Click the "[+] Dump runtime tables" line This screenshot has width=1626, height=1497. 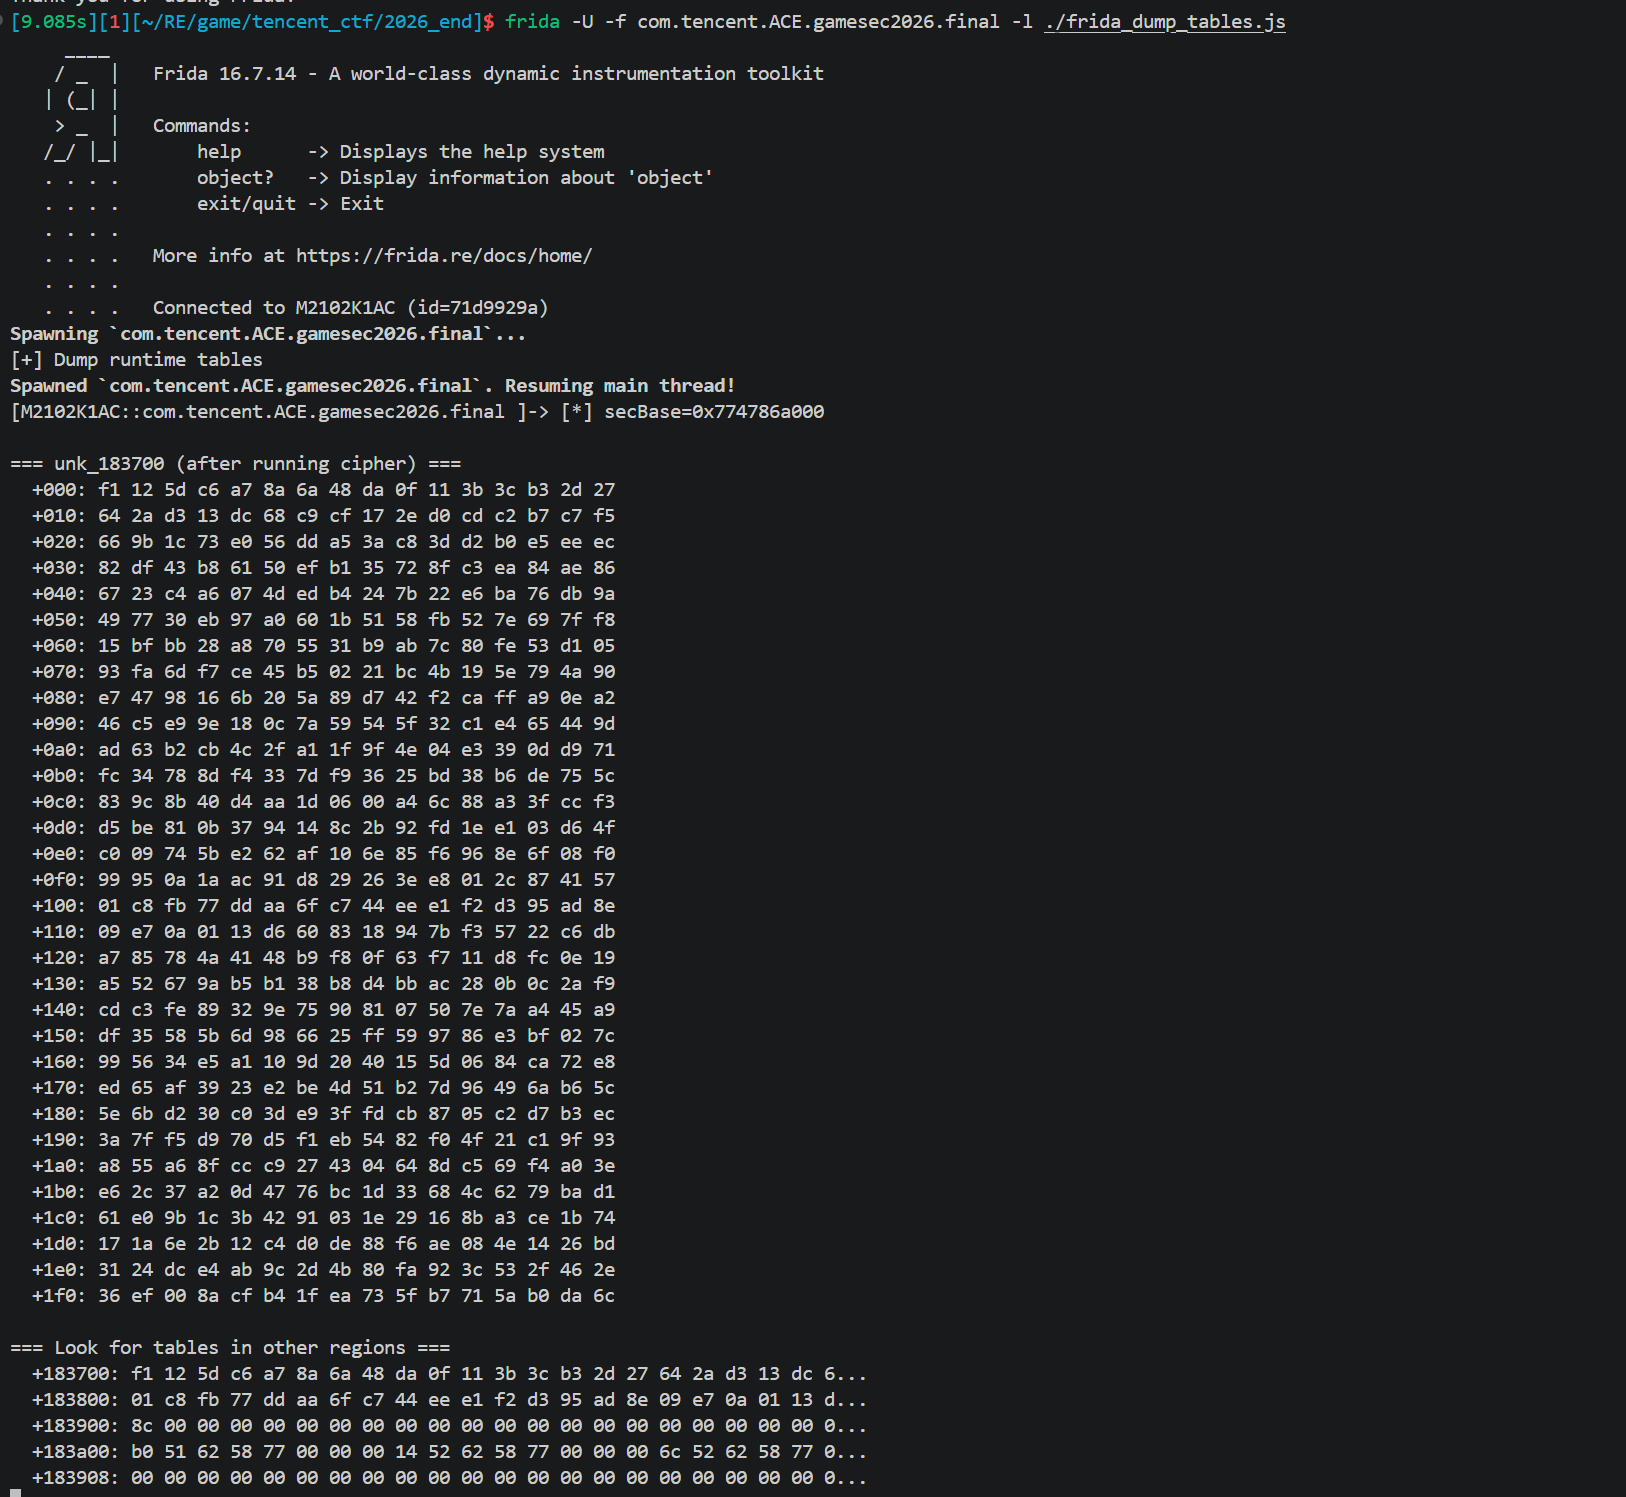[136, 360]
